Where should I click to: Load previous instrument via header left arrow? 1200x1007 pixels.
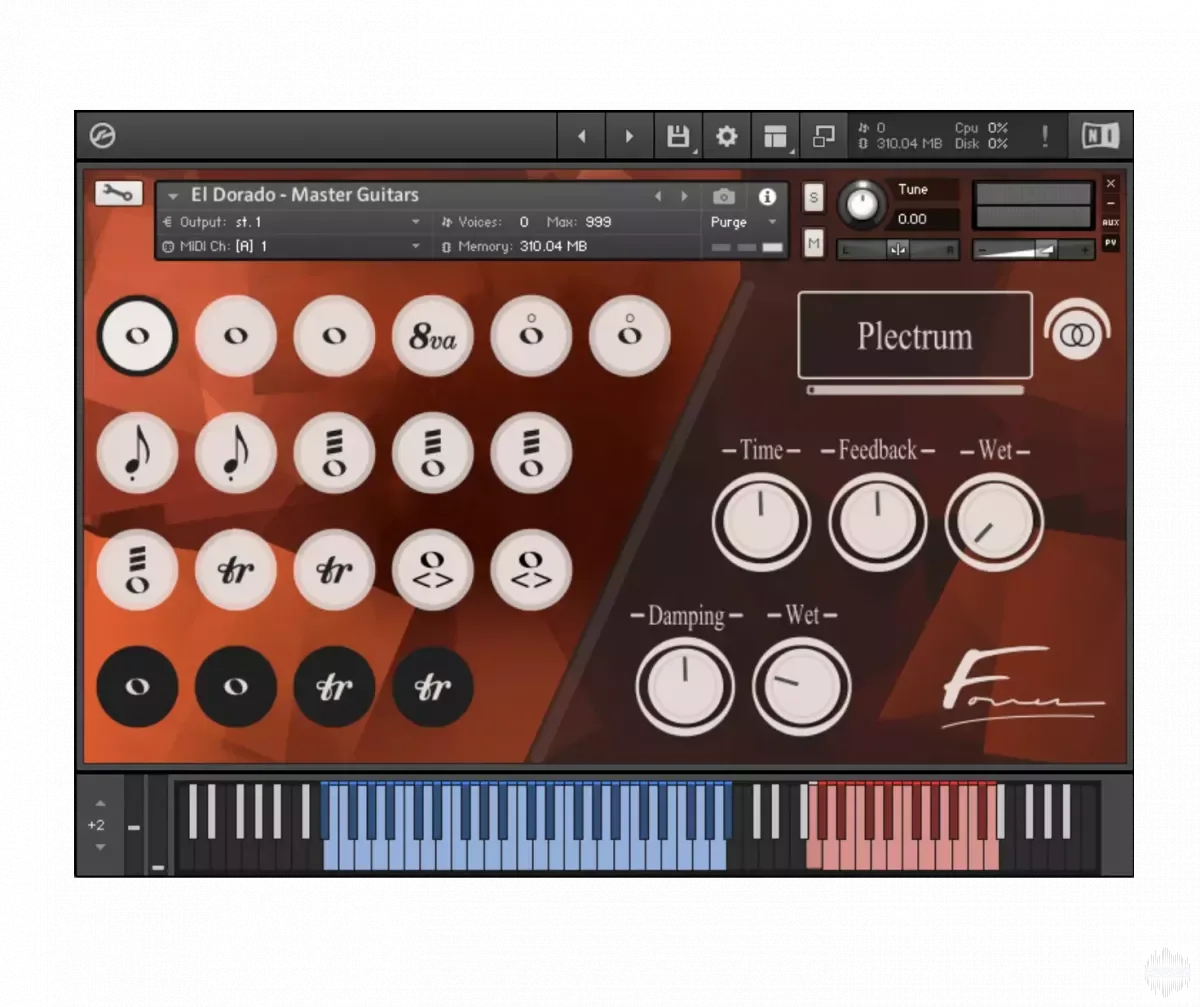tap(657, 196)
